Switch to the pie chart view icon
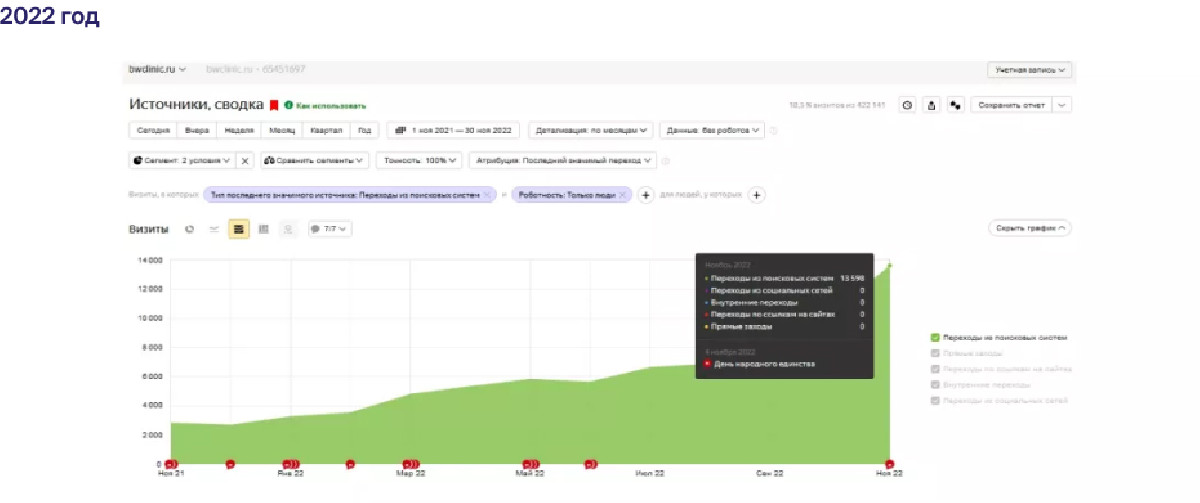 [189, 229]
